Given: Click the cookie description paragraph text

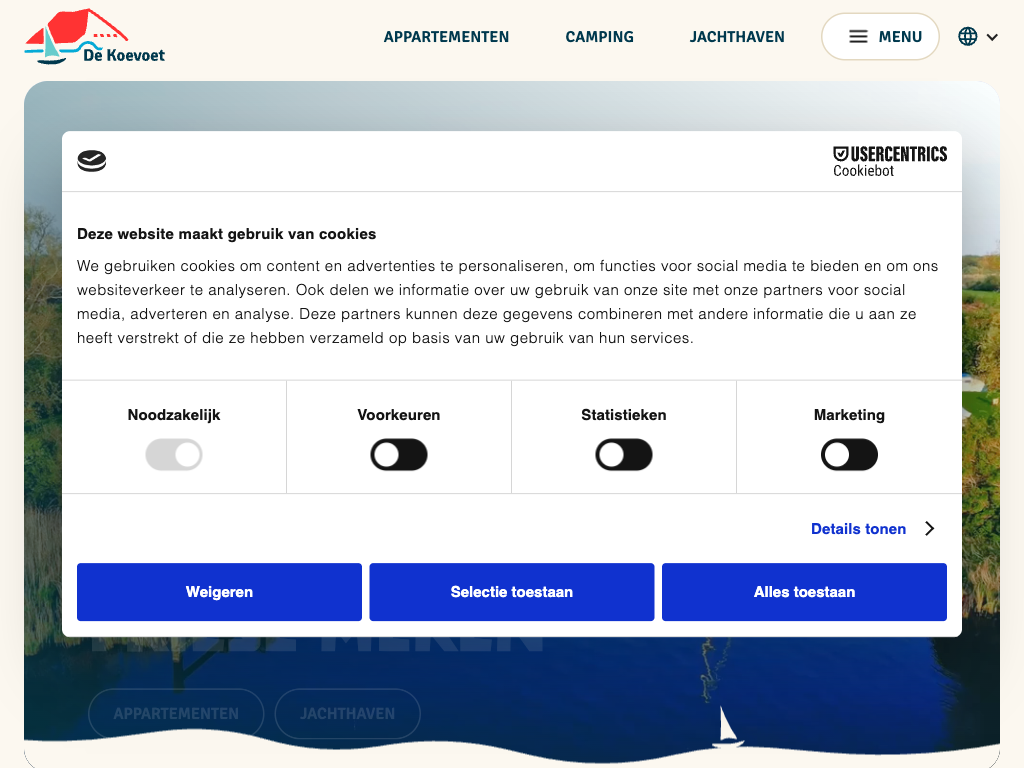Looking at the screenshot, I should [x=507, y=302].
